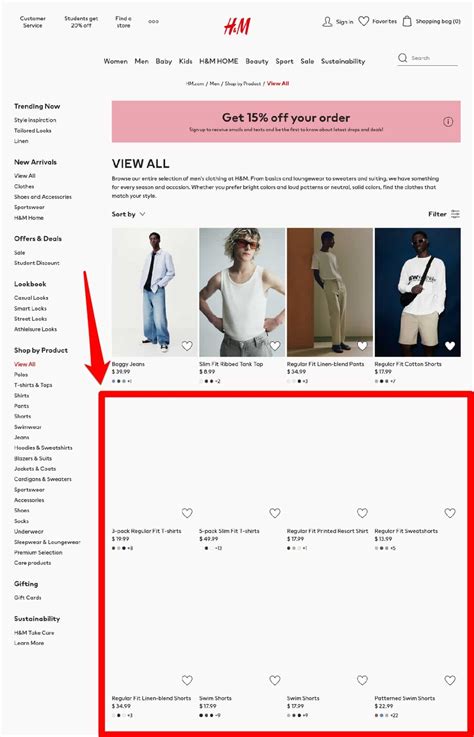Image resolution: width=474 pixels, height=737 pixels.
Task: Toggle favorite heart on Slim Fit Ribbed Tank Top
Action: (x=275, y=346)
